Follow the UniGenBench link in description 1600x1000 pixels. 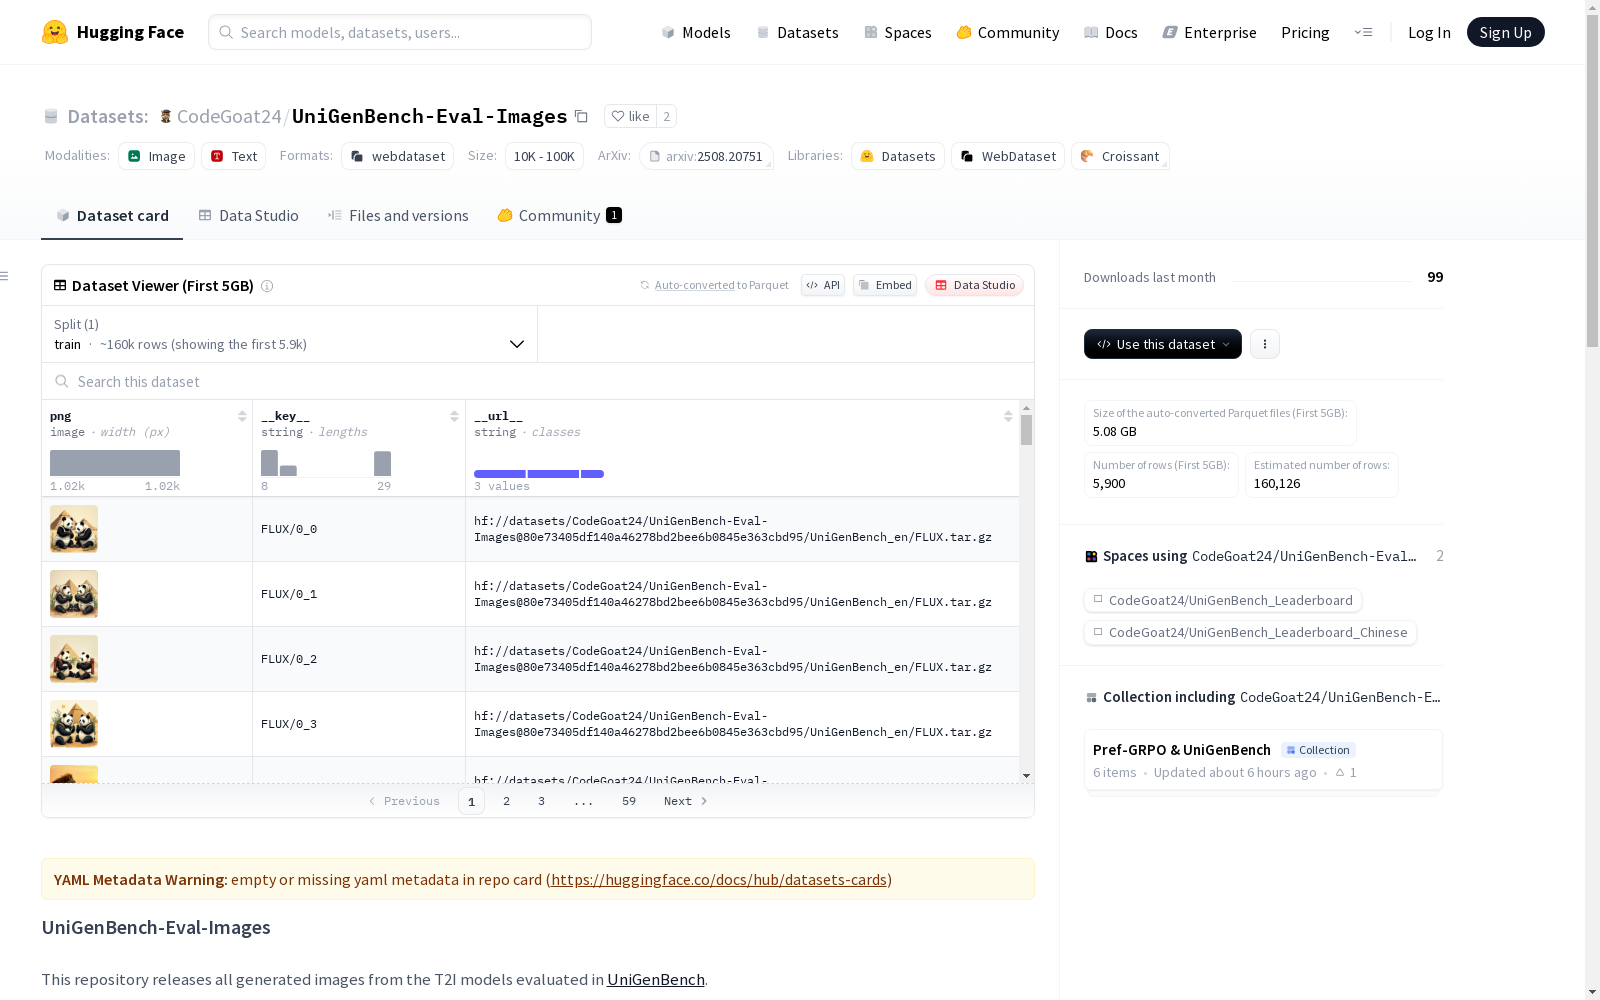point(656,980)
